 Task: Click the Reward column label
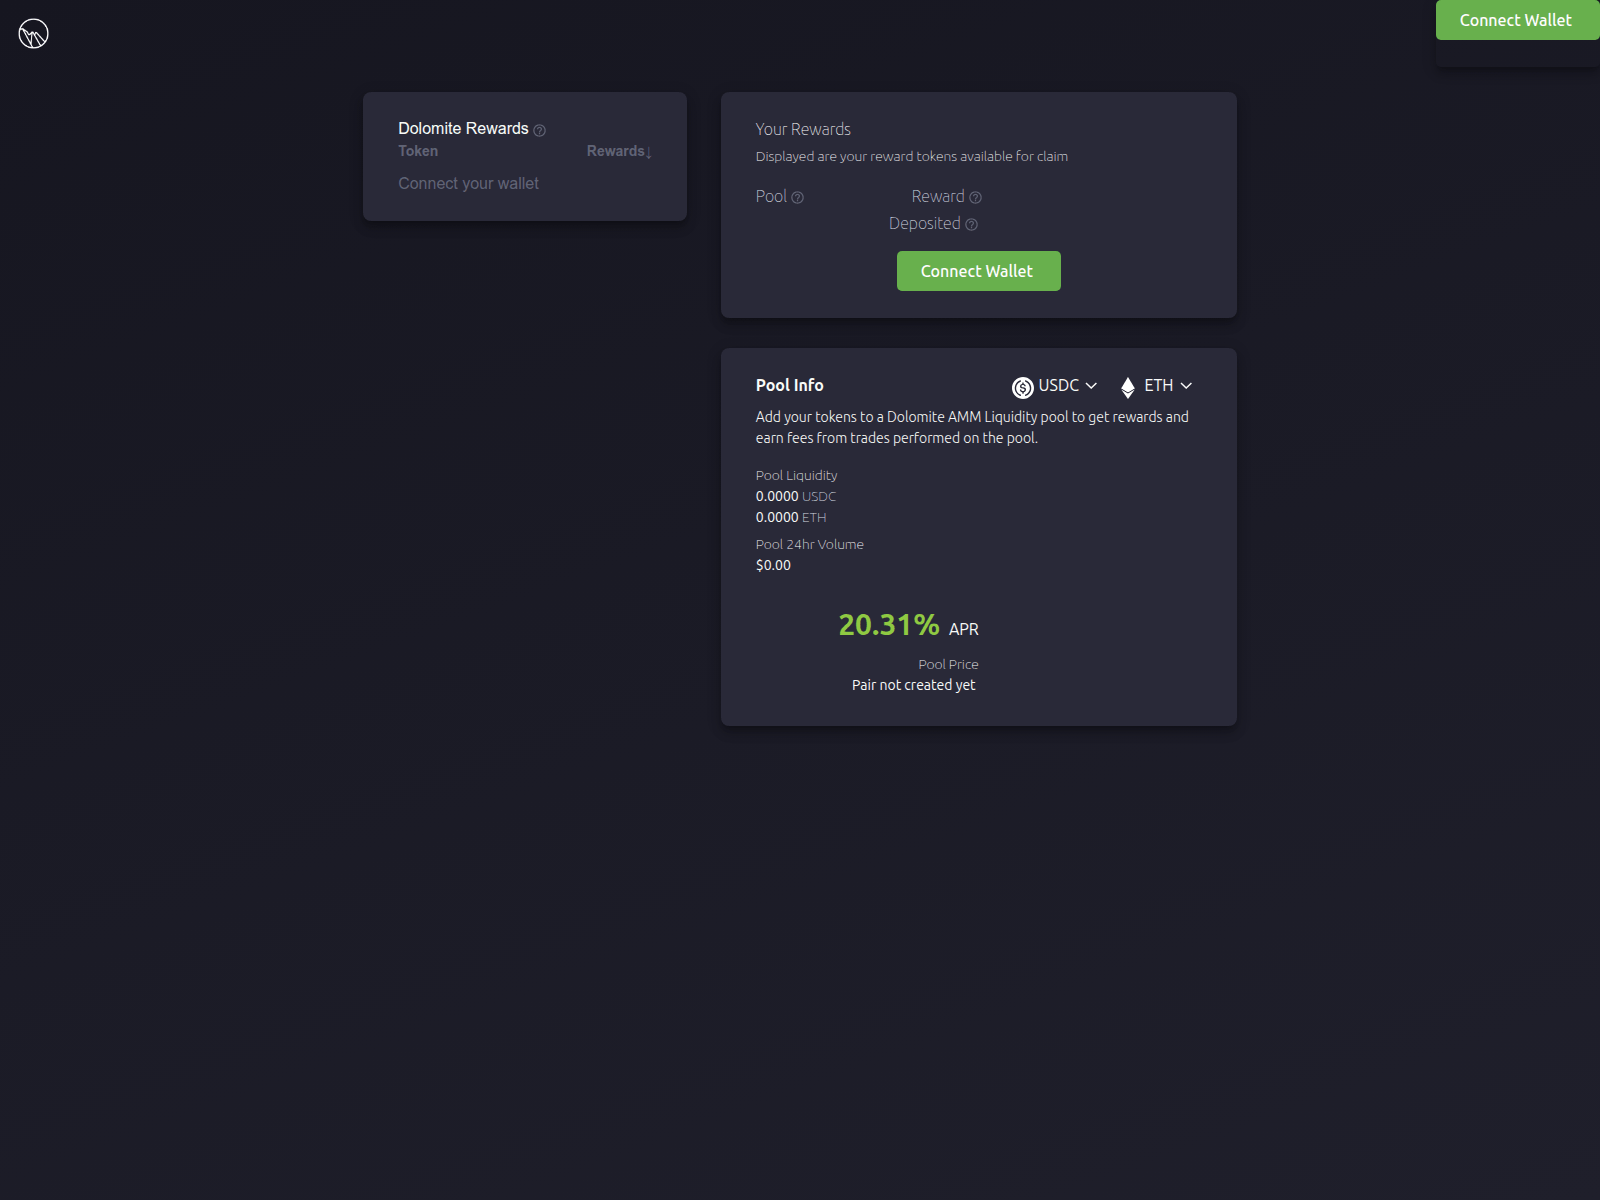tap(938, 196)
